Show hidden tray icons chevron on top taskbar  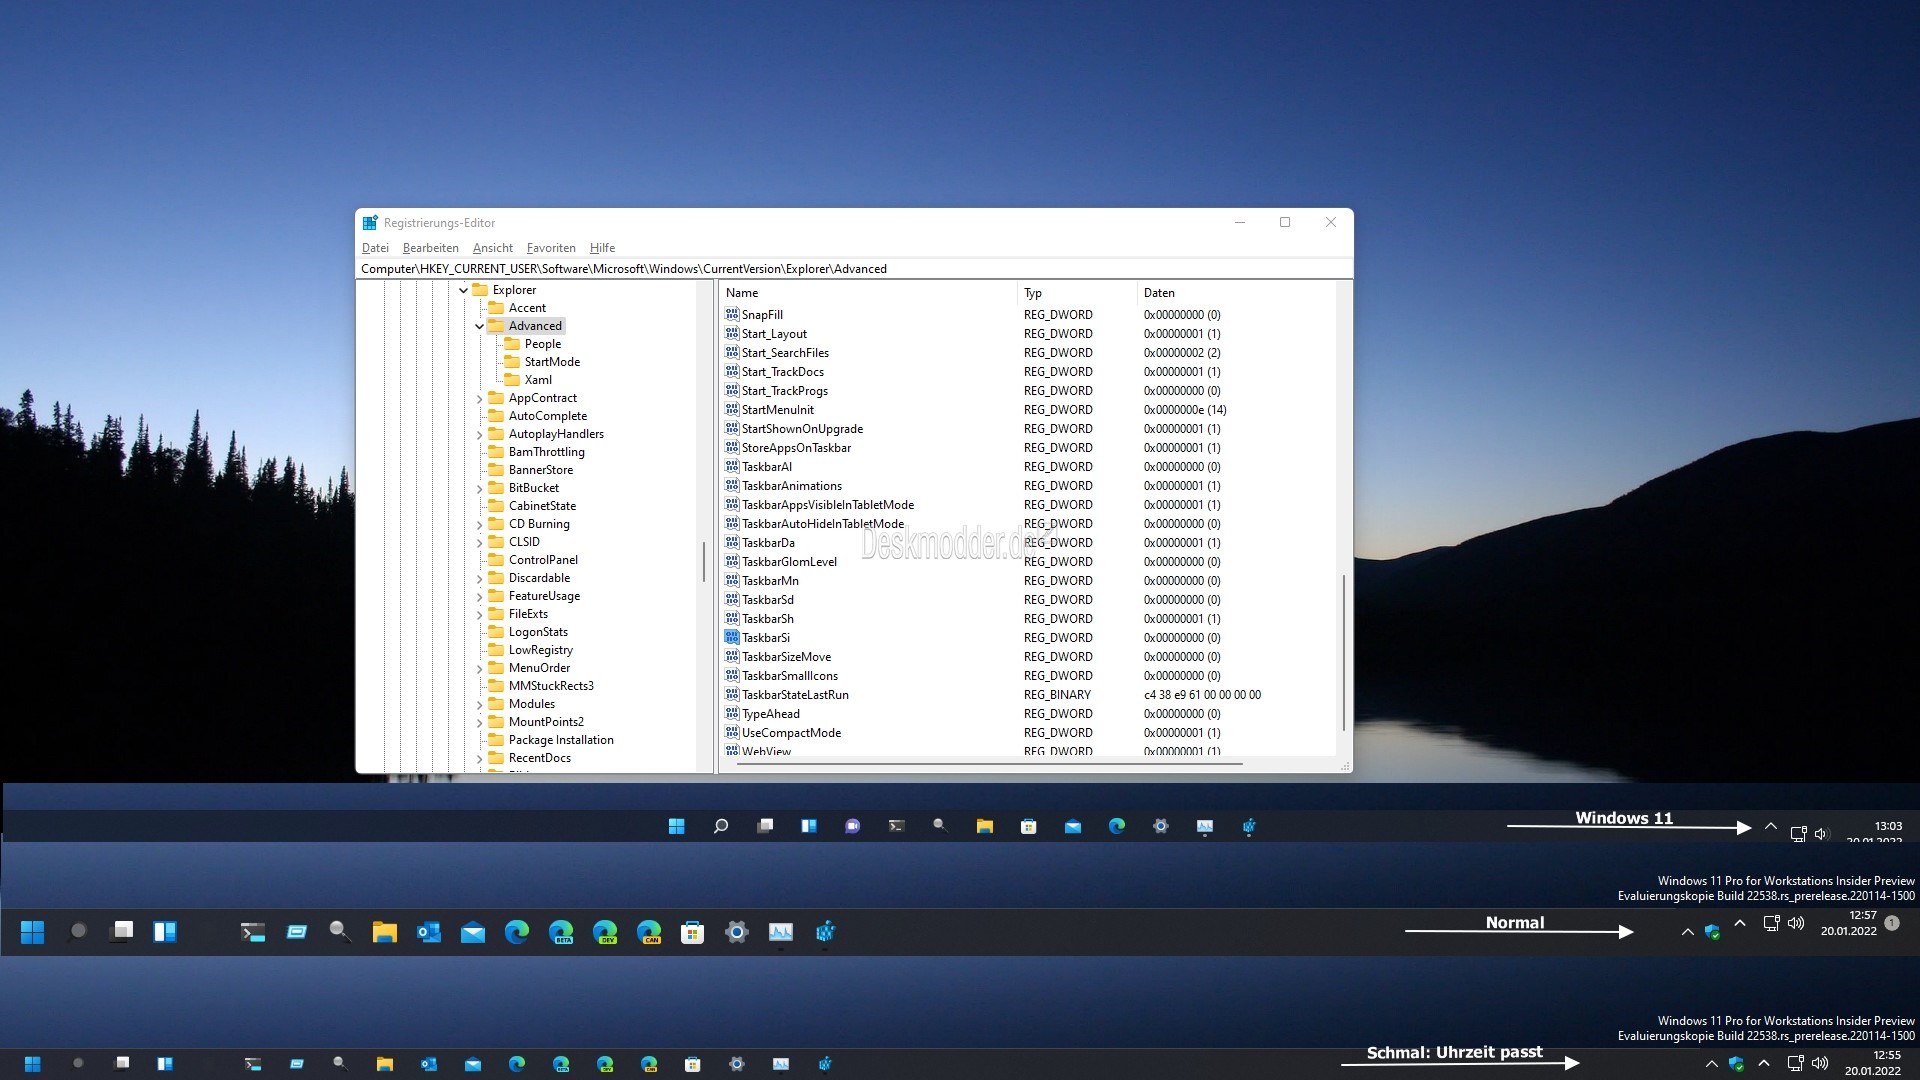point(1771,827)
